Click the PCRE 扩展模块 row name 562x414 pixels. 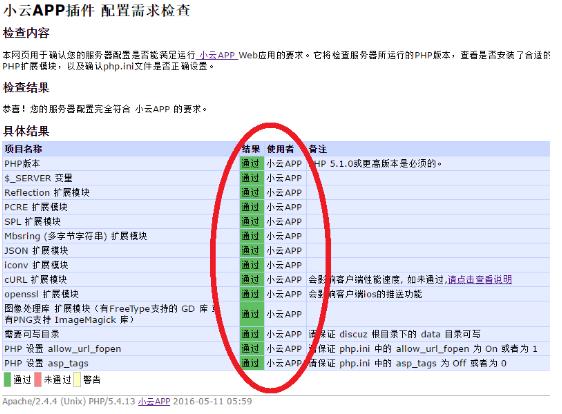click(36, 207)
